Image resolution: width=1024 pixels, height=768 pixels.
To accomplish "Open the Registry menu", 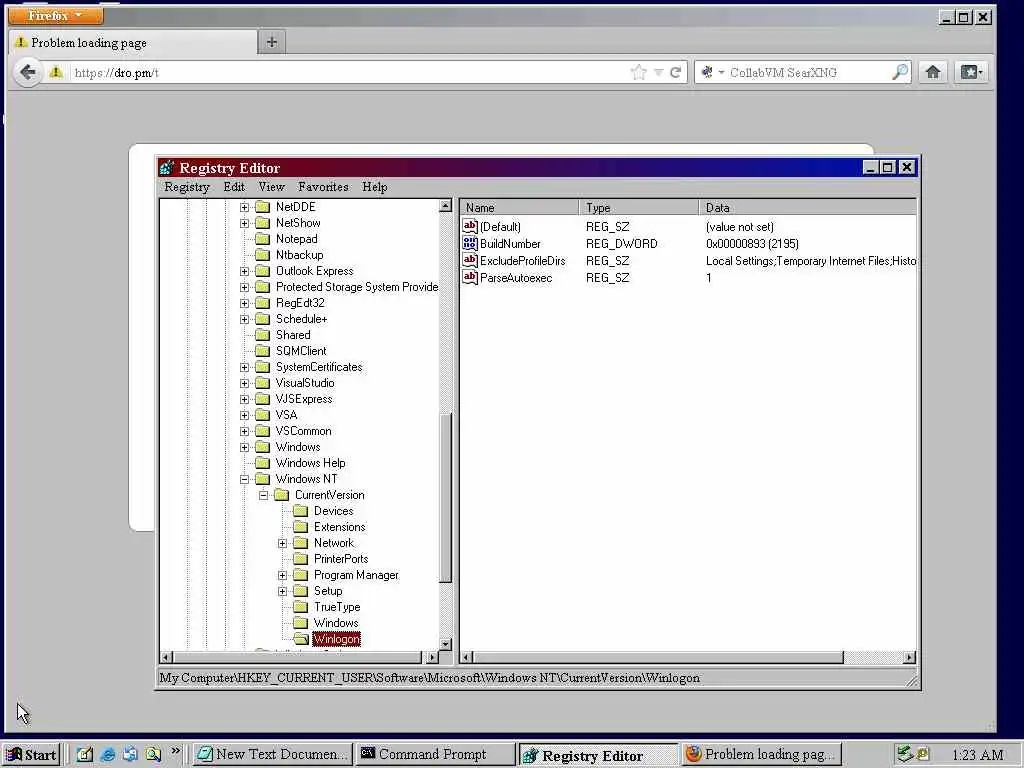I will click(187, 187).
